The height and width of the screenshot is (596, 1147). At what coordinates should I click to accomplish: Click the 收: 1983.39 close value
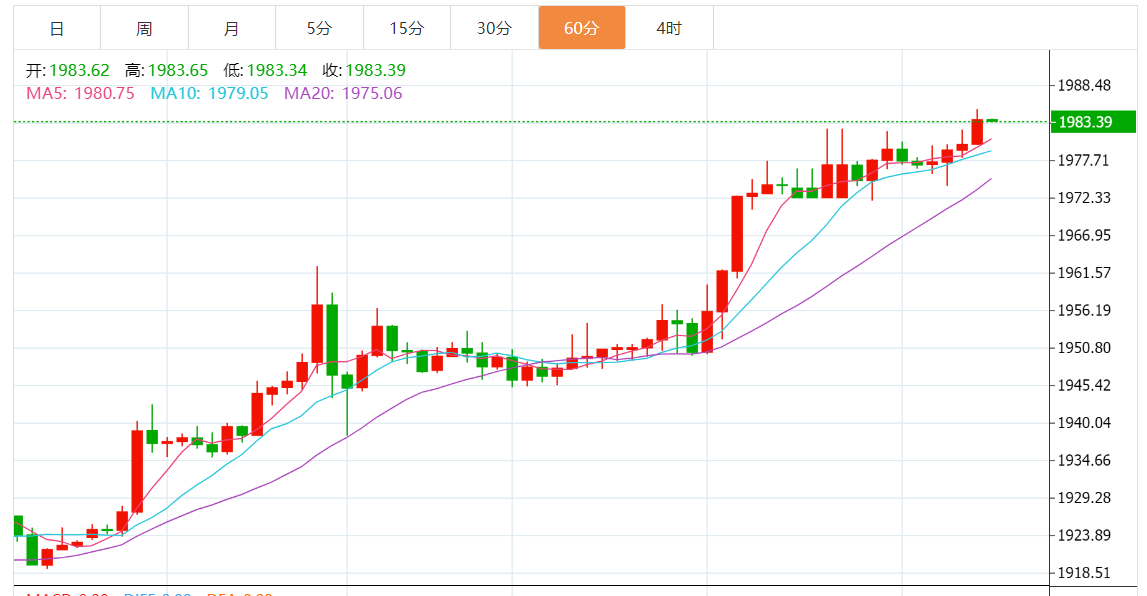[364, 70]
